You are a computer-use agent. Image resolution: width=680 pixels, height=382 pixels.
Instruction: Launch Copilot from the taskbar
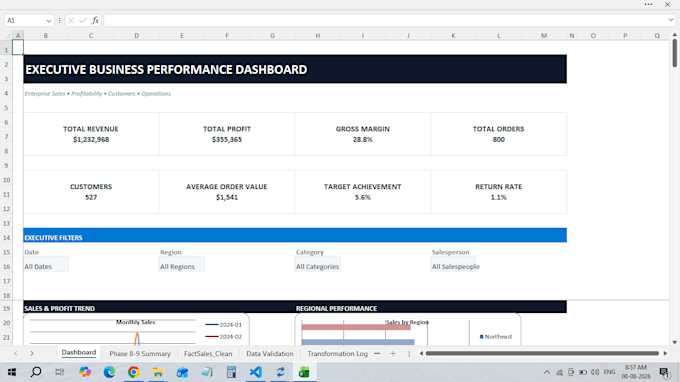[x=85, y=372]
